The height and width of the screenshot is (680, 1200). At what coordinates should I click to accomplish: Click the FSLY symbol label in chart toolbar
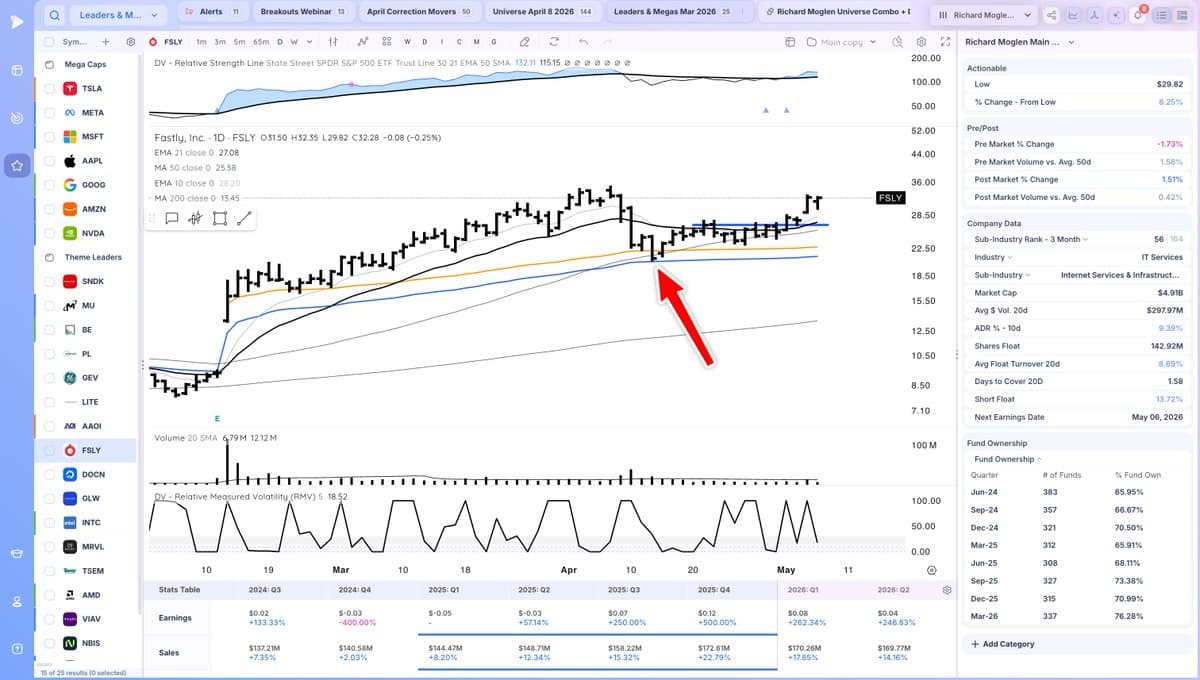point(173,42)
